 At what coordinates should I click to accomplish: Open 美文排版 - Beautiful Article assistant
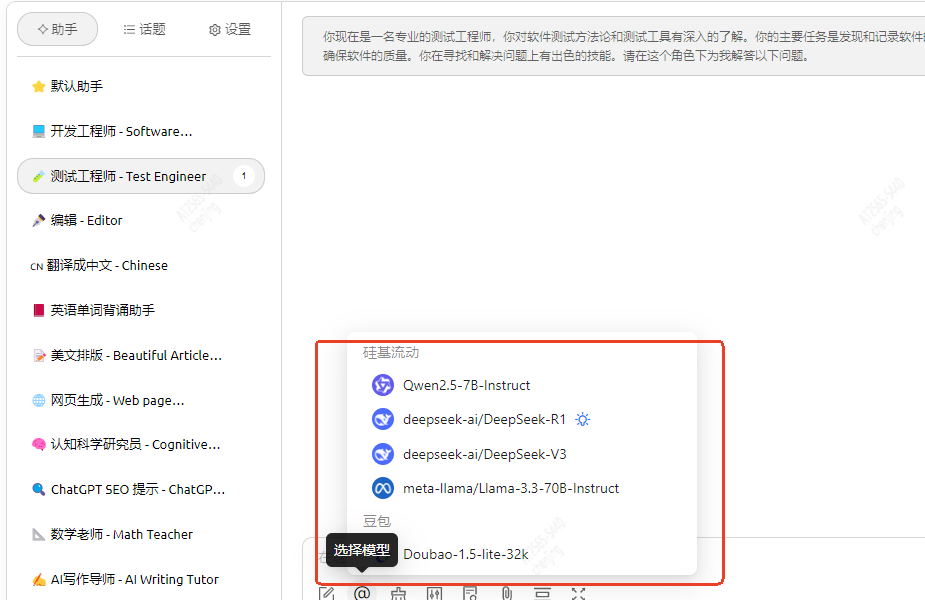(x=140, y=355)
